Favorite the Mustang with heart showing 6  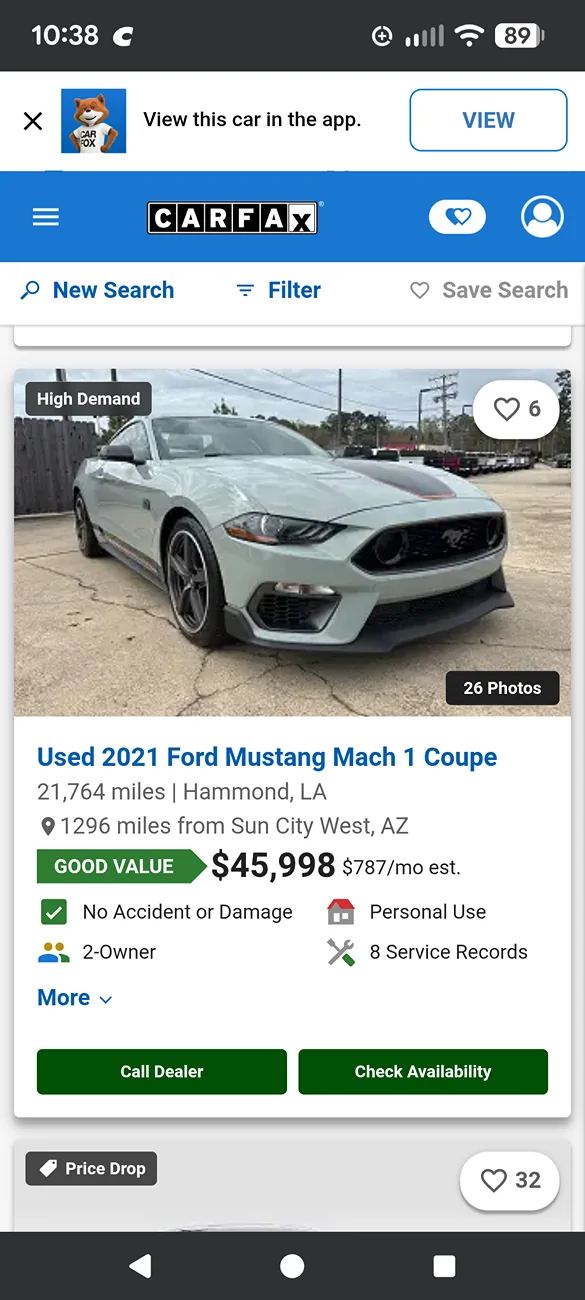516,409
